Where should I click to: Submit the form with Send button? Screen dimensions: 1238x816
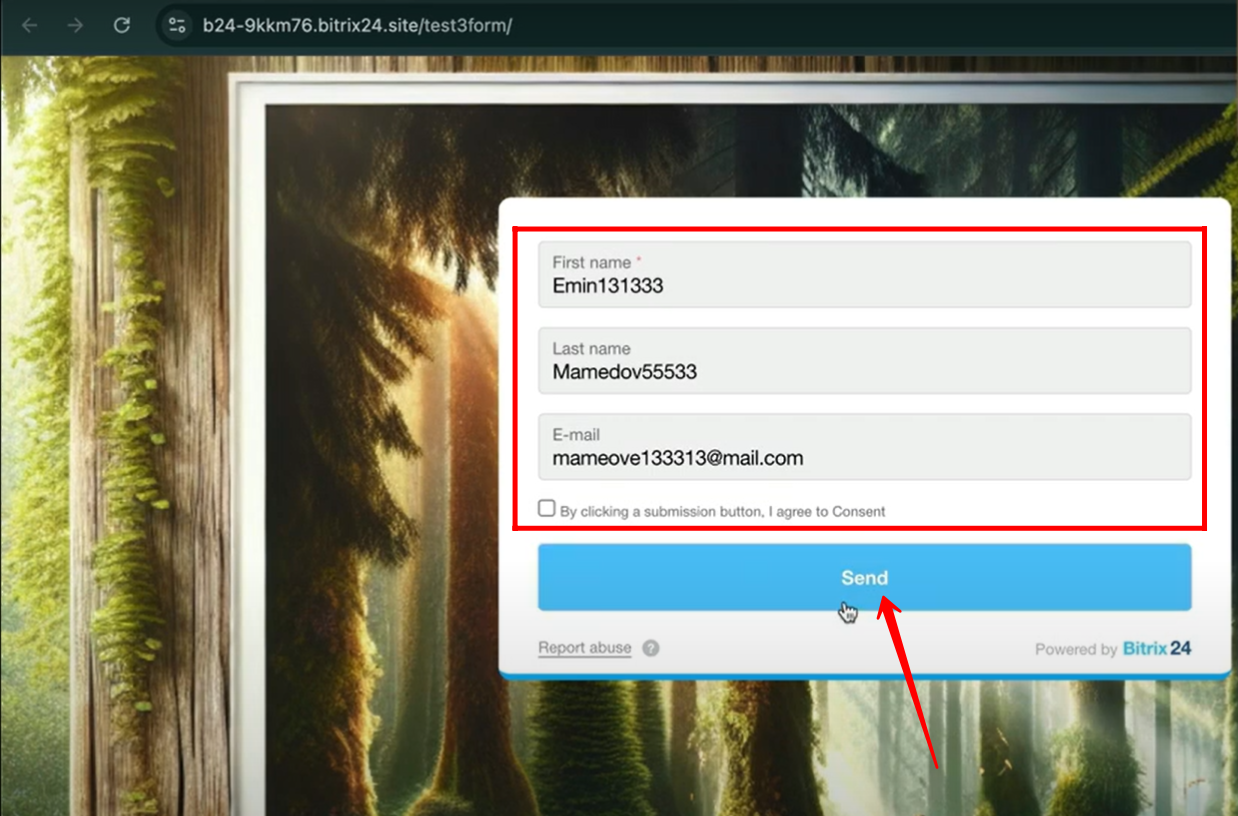(864, 577)
